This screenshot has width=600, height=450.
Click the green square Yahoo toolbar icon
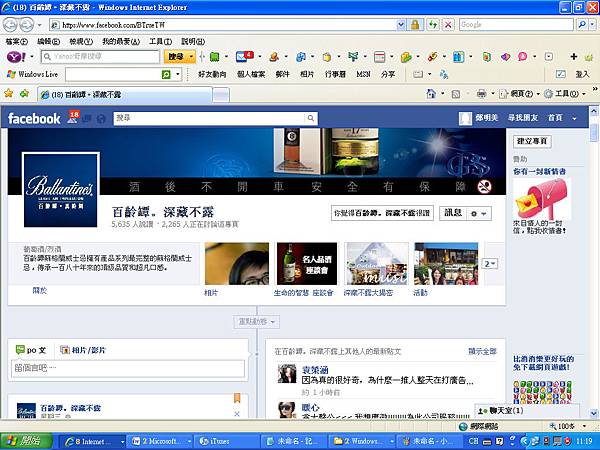click(215, 57)
